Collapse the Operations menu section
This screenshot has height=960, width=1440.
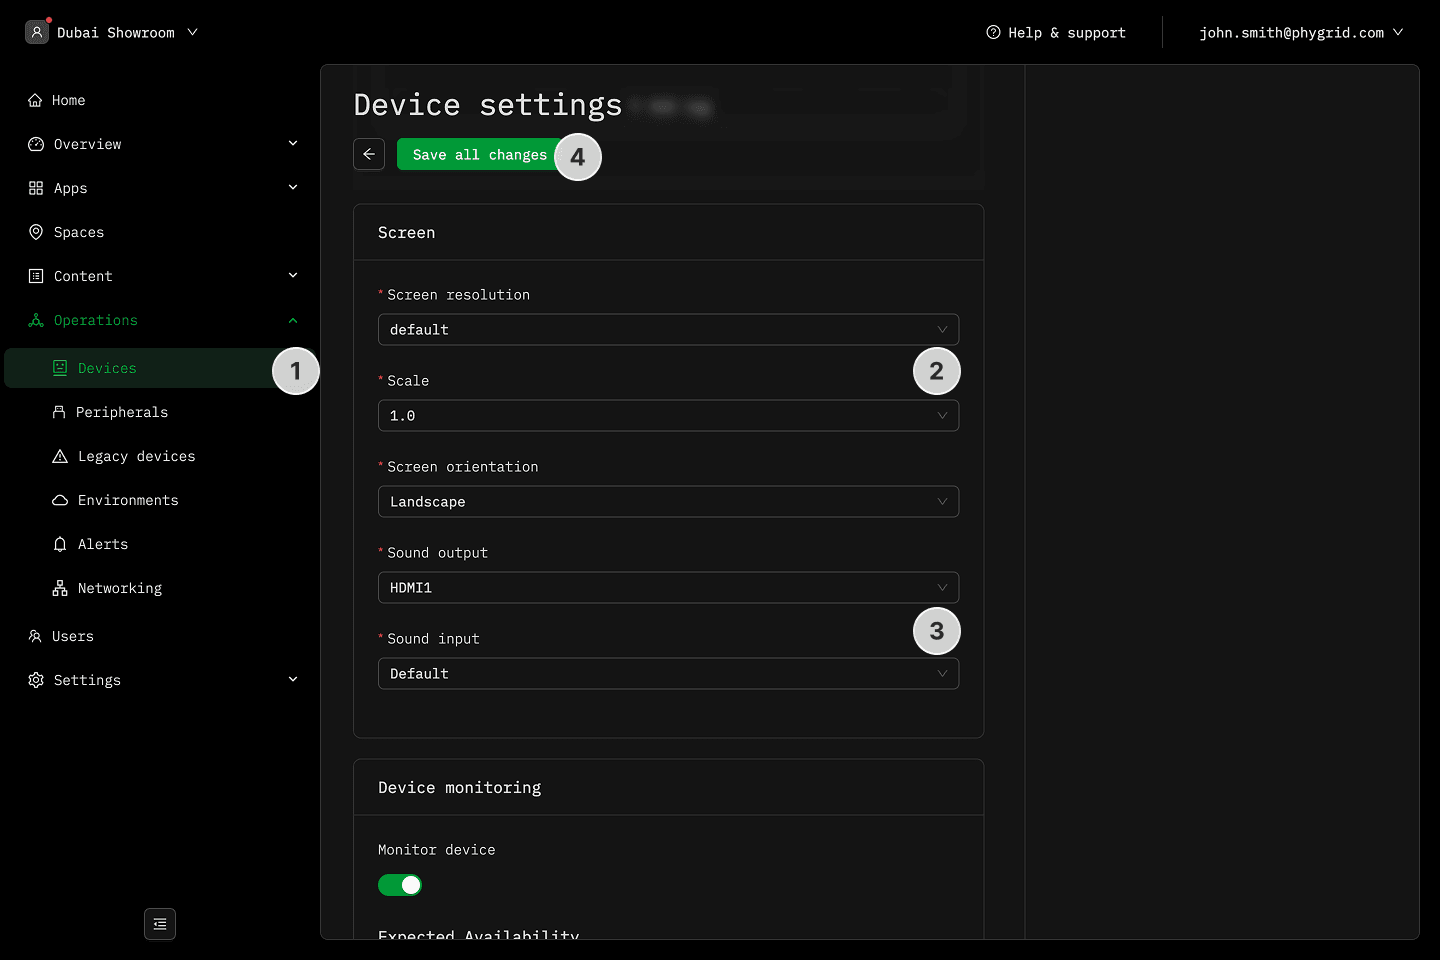coord(293,320)
